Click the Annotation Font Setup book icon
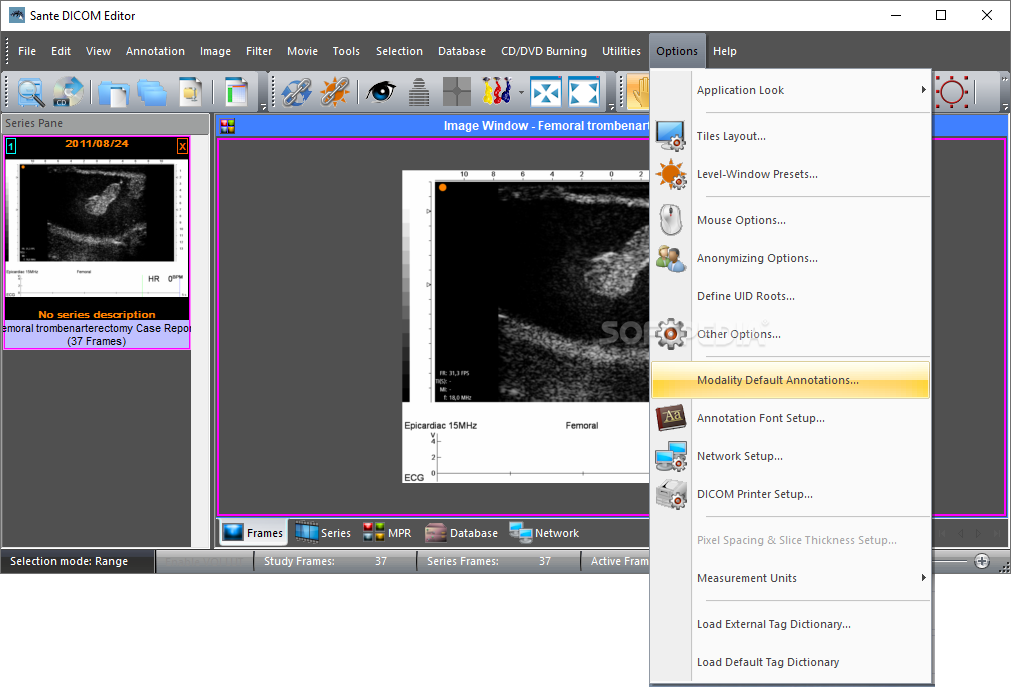Screen dimensions: 1011x687 [x=671, y=418]
